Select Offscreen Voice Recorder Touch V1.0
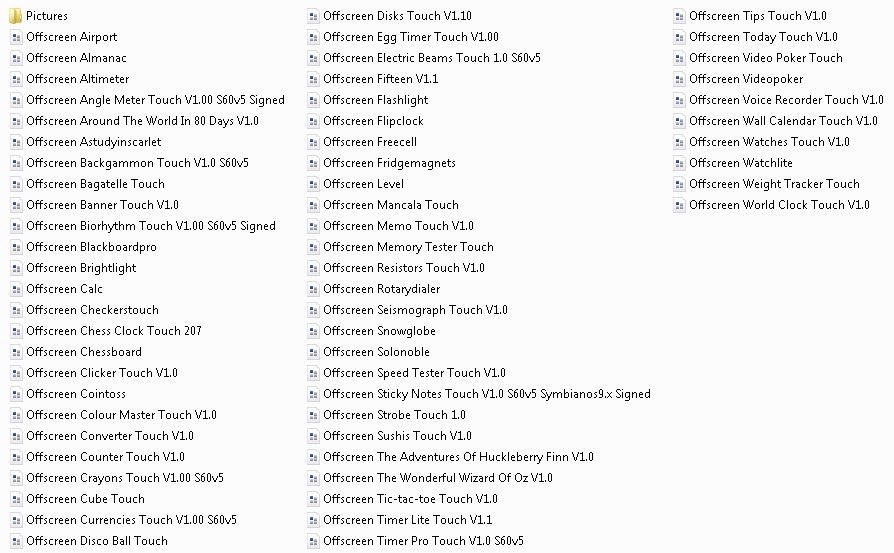This screenshot has height=553, width=894. 786,100
